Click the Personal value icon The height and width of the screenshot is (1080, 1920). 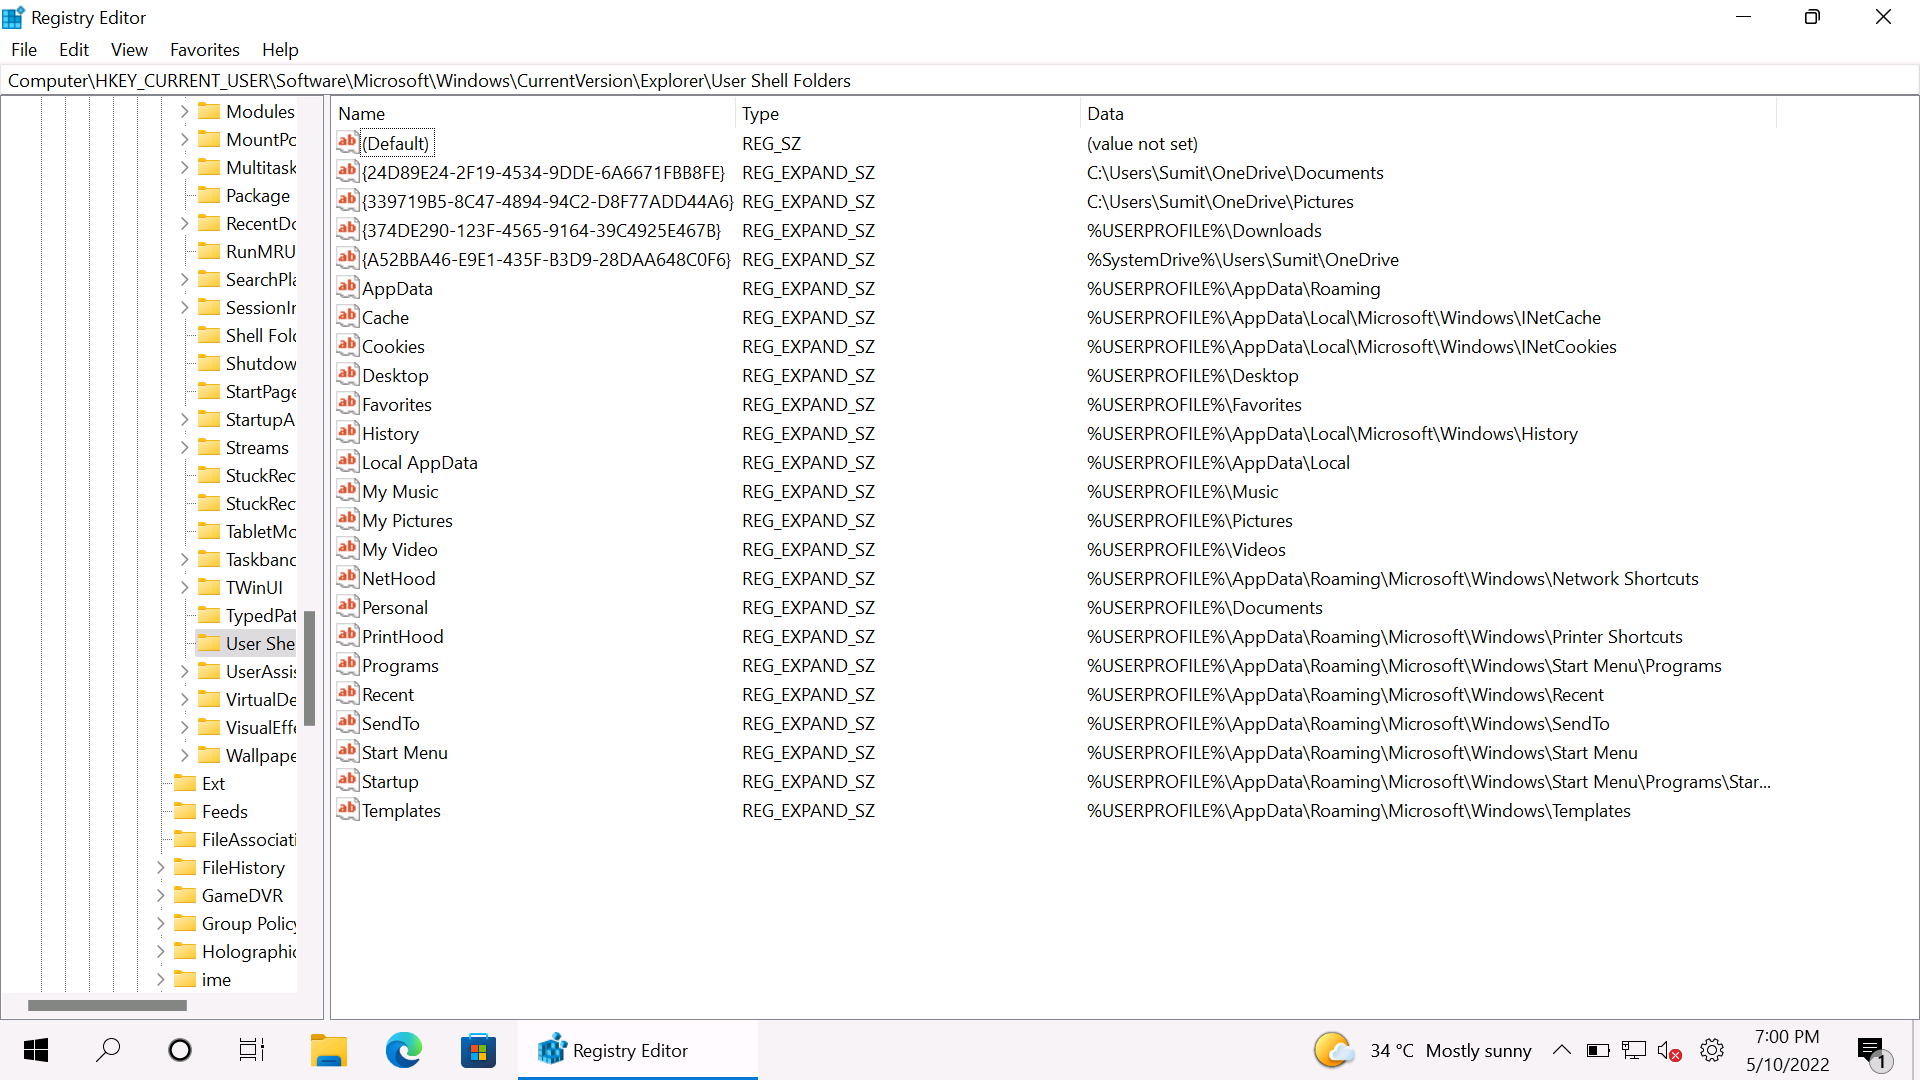click(x=348, y=607)
